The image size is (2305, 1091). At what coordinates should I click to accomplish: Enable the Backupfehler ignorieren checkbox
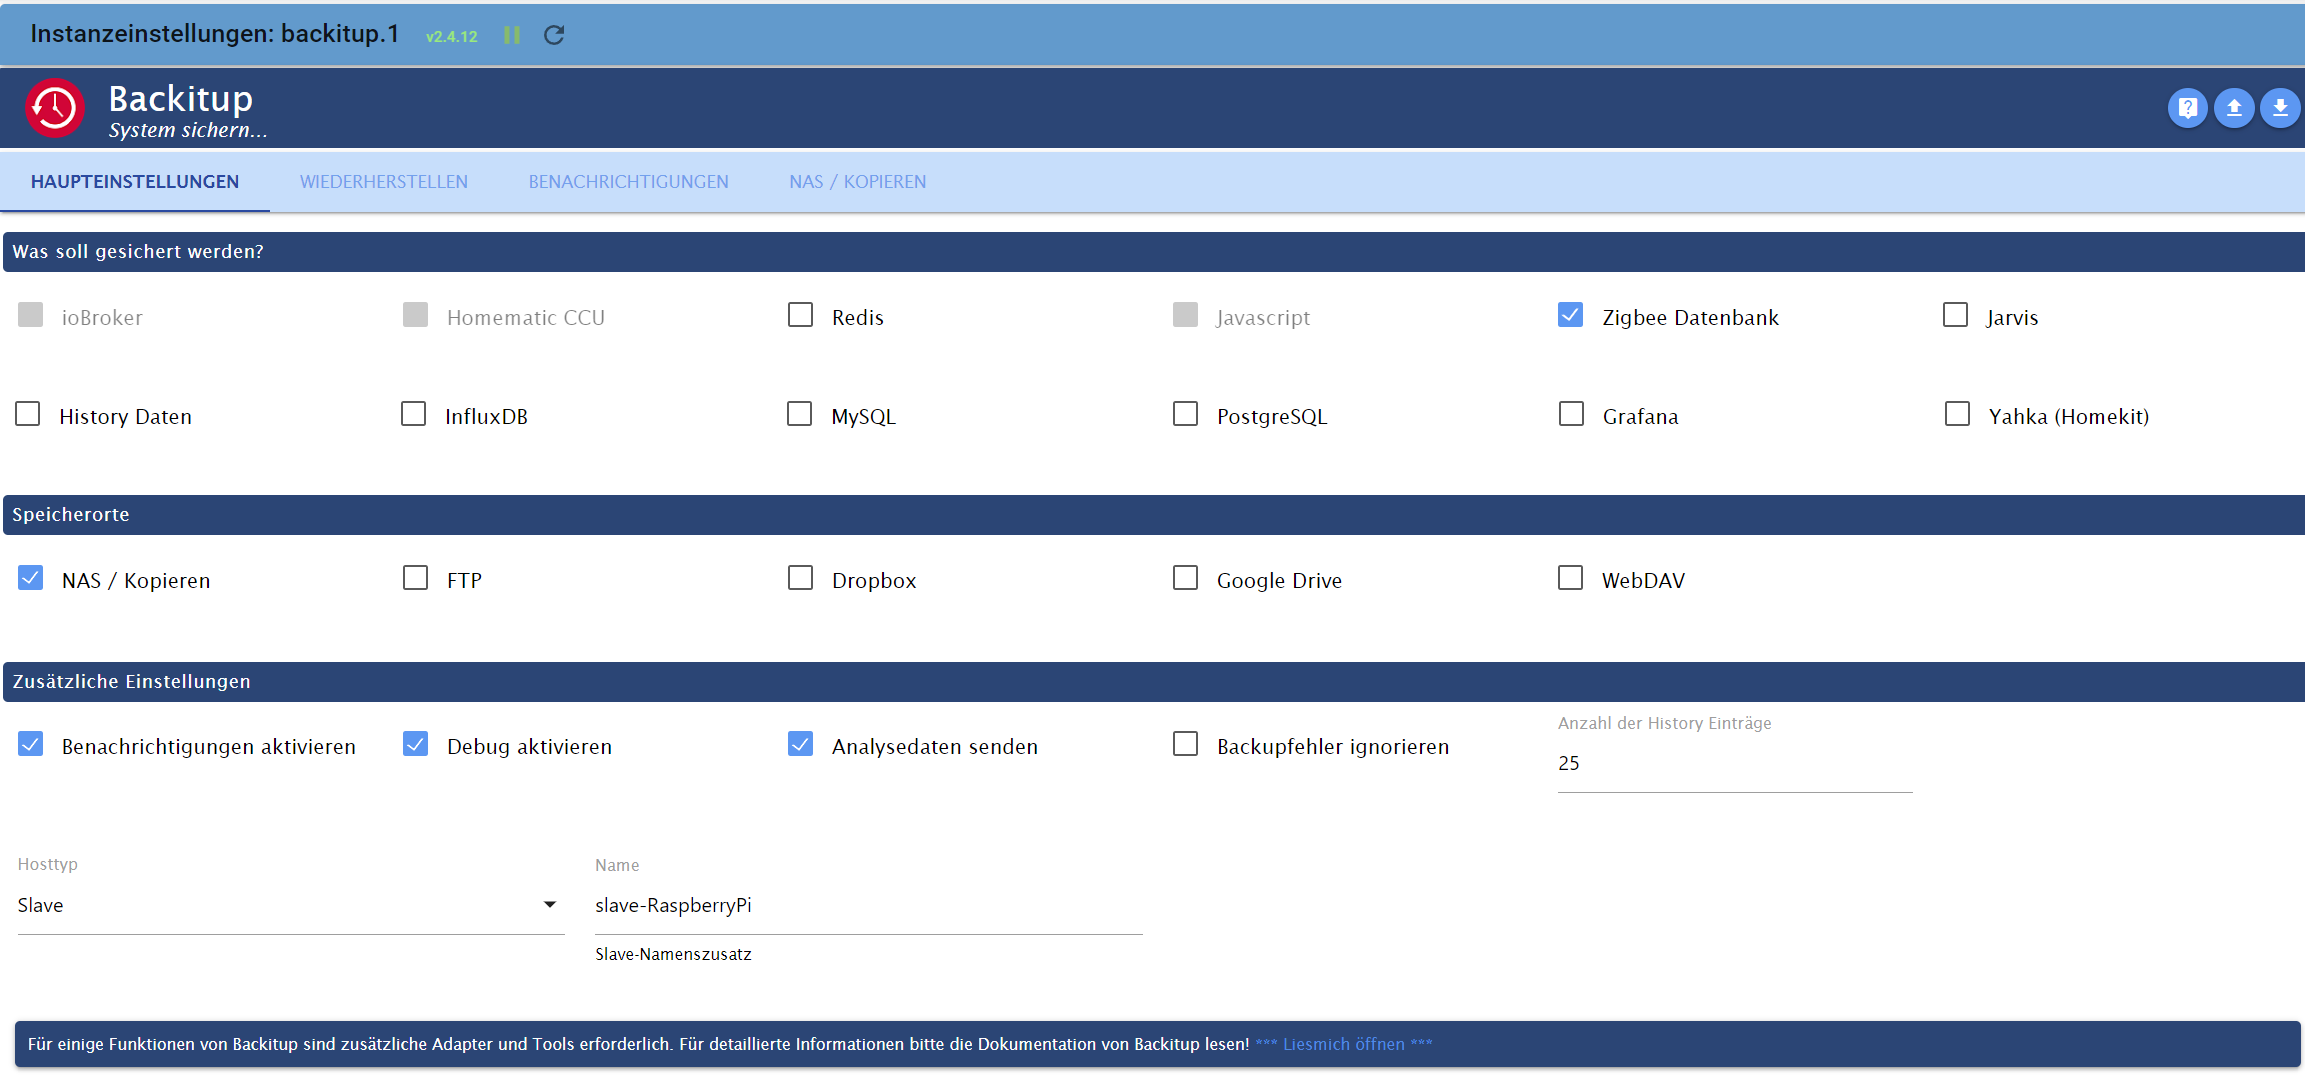[x=1185, y=744]
